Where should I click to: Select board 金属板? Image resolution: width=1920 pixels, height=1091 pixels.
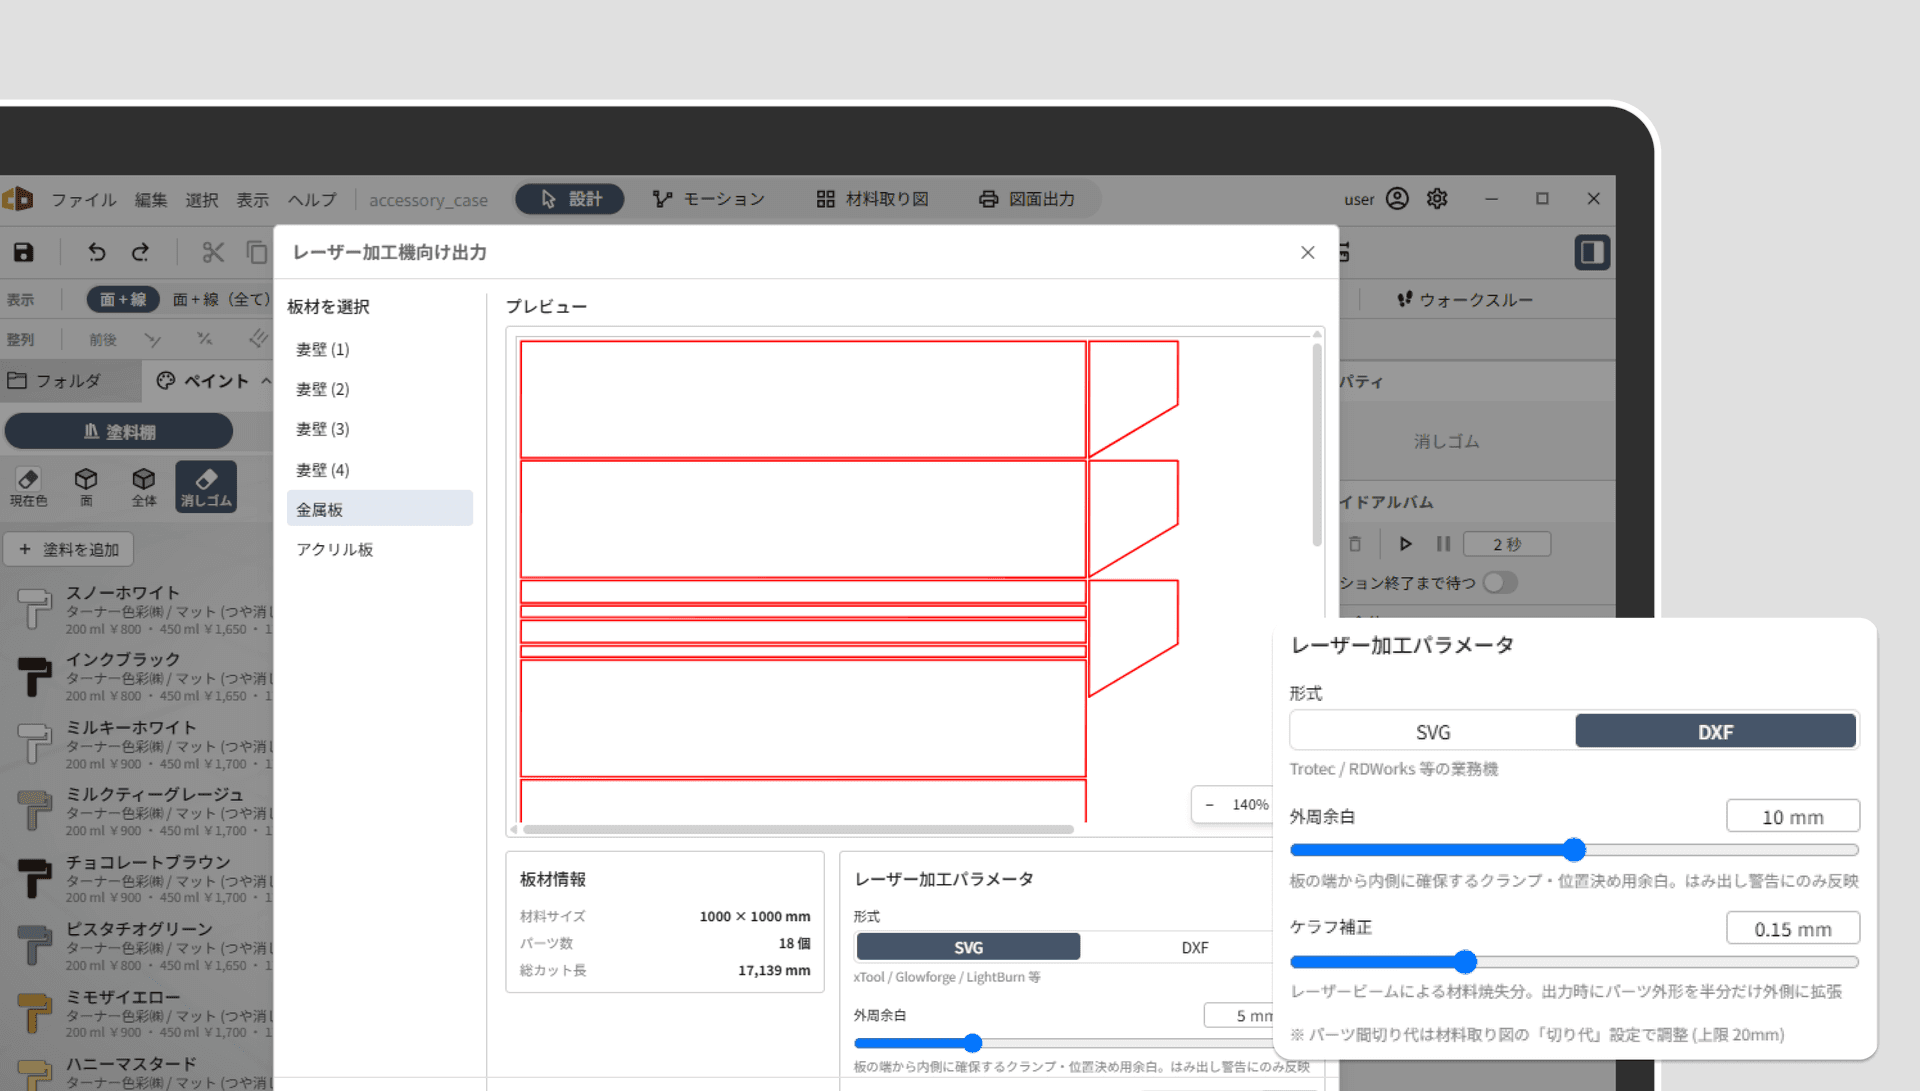pos(379,509)
